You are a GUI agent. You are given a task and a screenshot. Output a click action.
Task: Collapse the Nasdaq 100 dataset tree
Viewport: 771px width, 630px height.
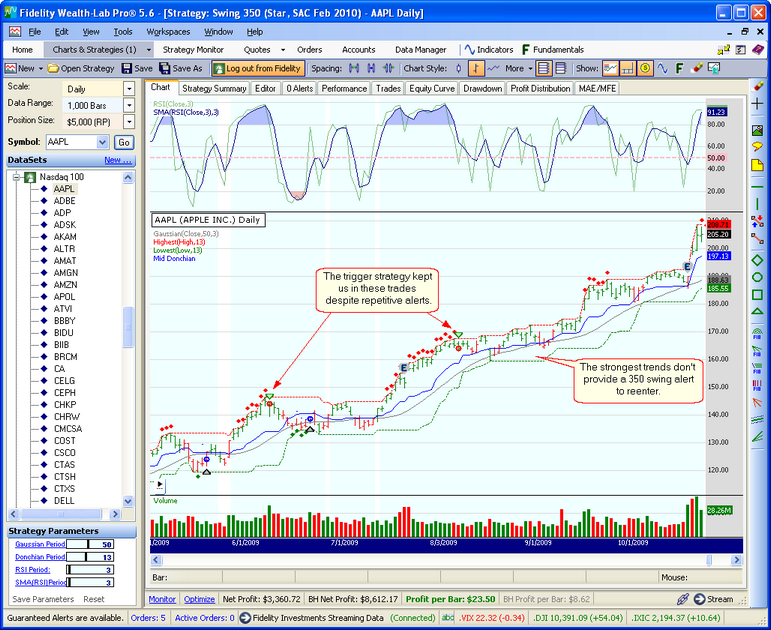coord(17,177)
